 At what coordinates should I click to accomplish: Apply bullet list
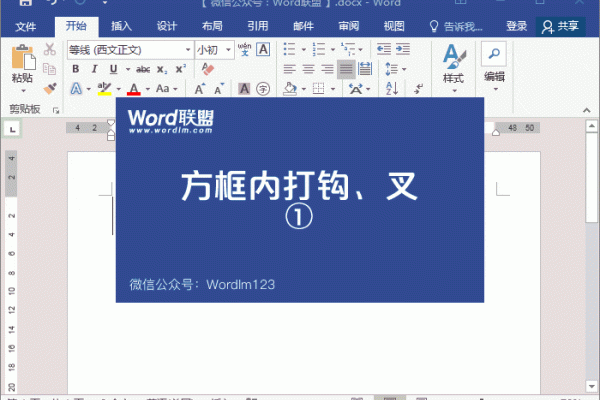click(289, 49)
